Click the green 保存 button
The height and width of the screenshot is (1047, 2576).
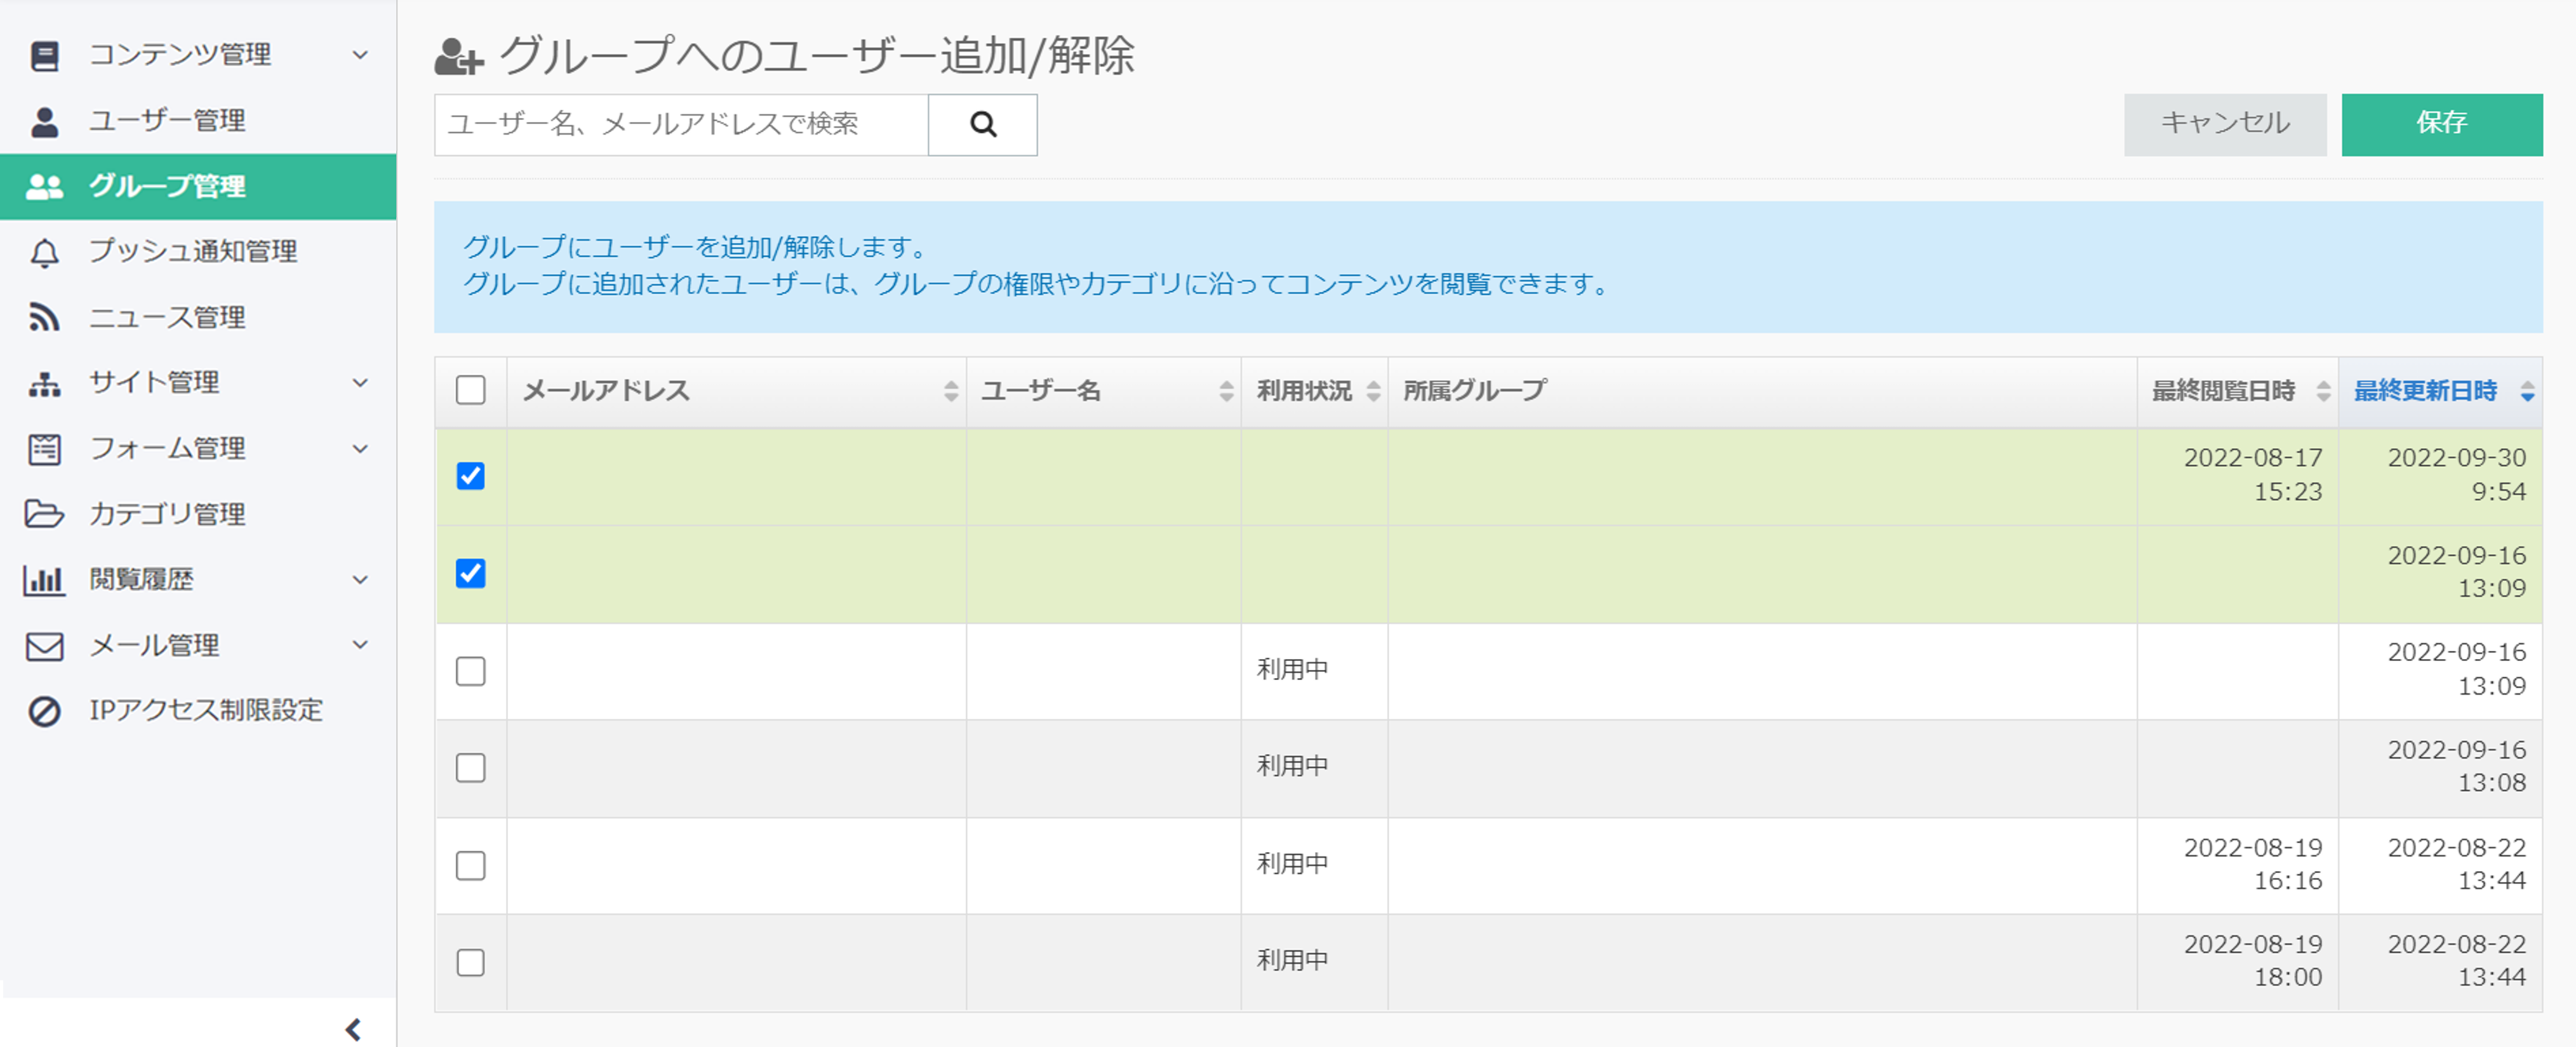point(2441,124)
